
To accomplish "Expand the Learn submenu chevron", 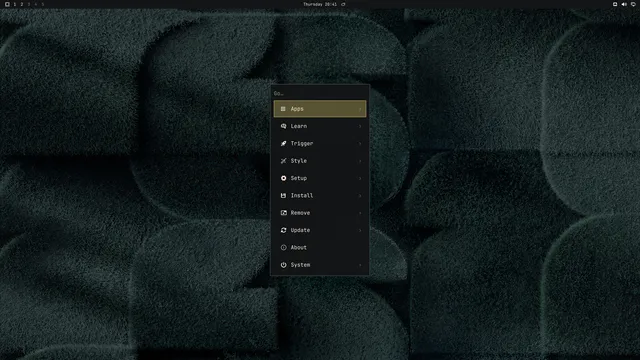I will pyautogui.click(x=360, y=126).
